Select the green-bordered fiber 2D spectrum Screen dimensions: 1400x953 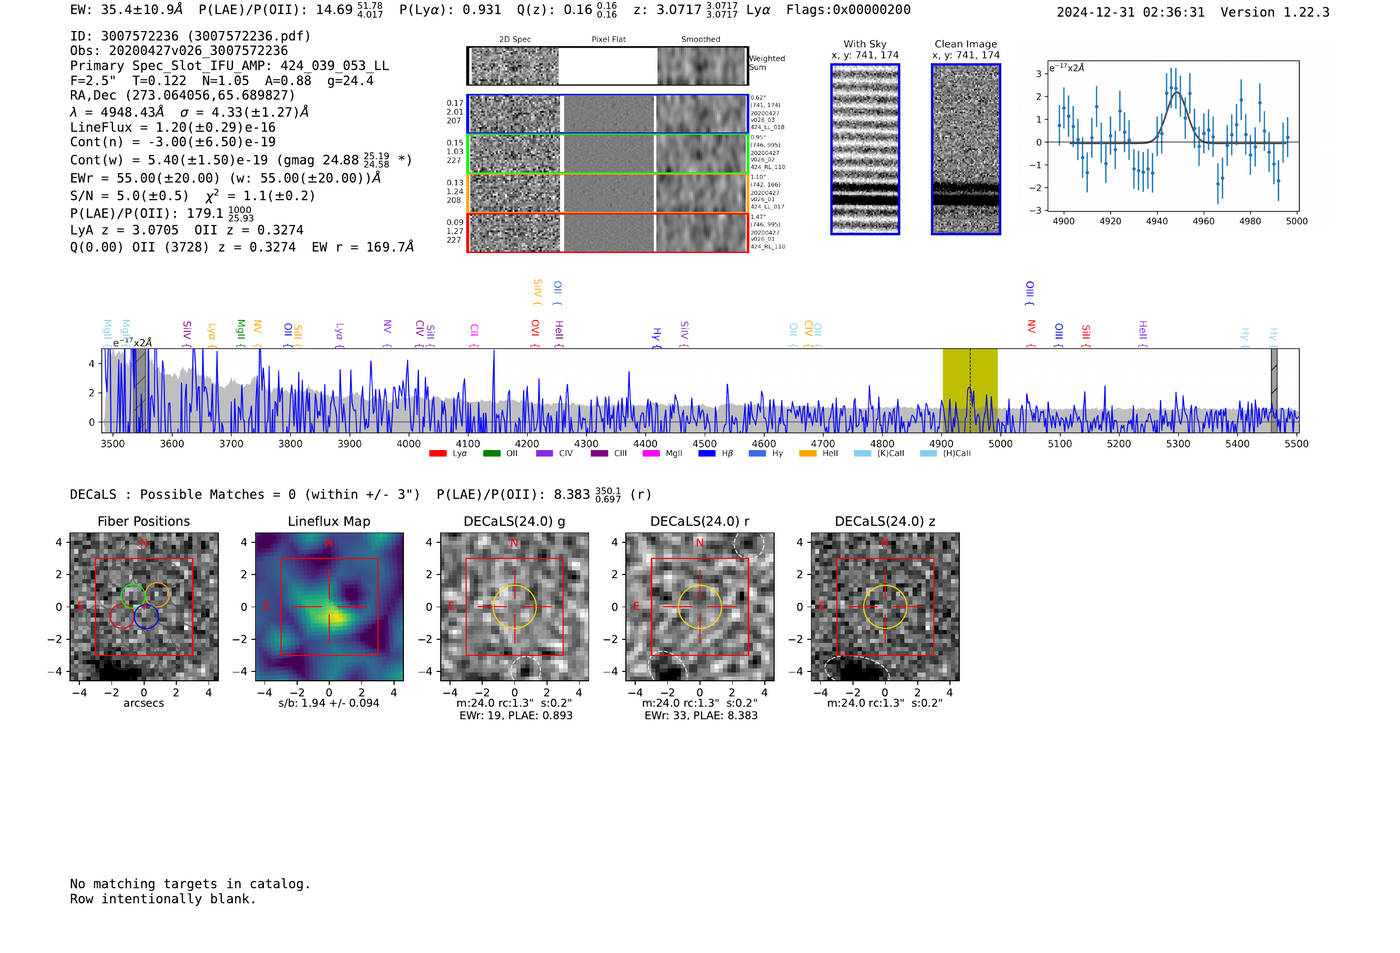tap(608, 153)
